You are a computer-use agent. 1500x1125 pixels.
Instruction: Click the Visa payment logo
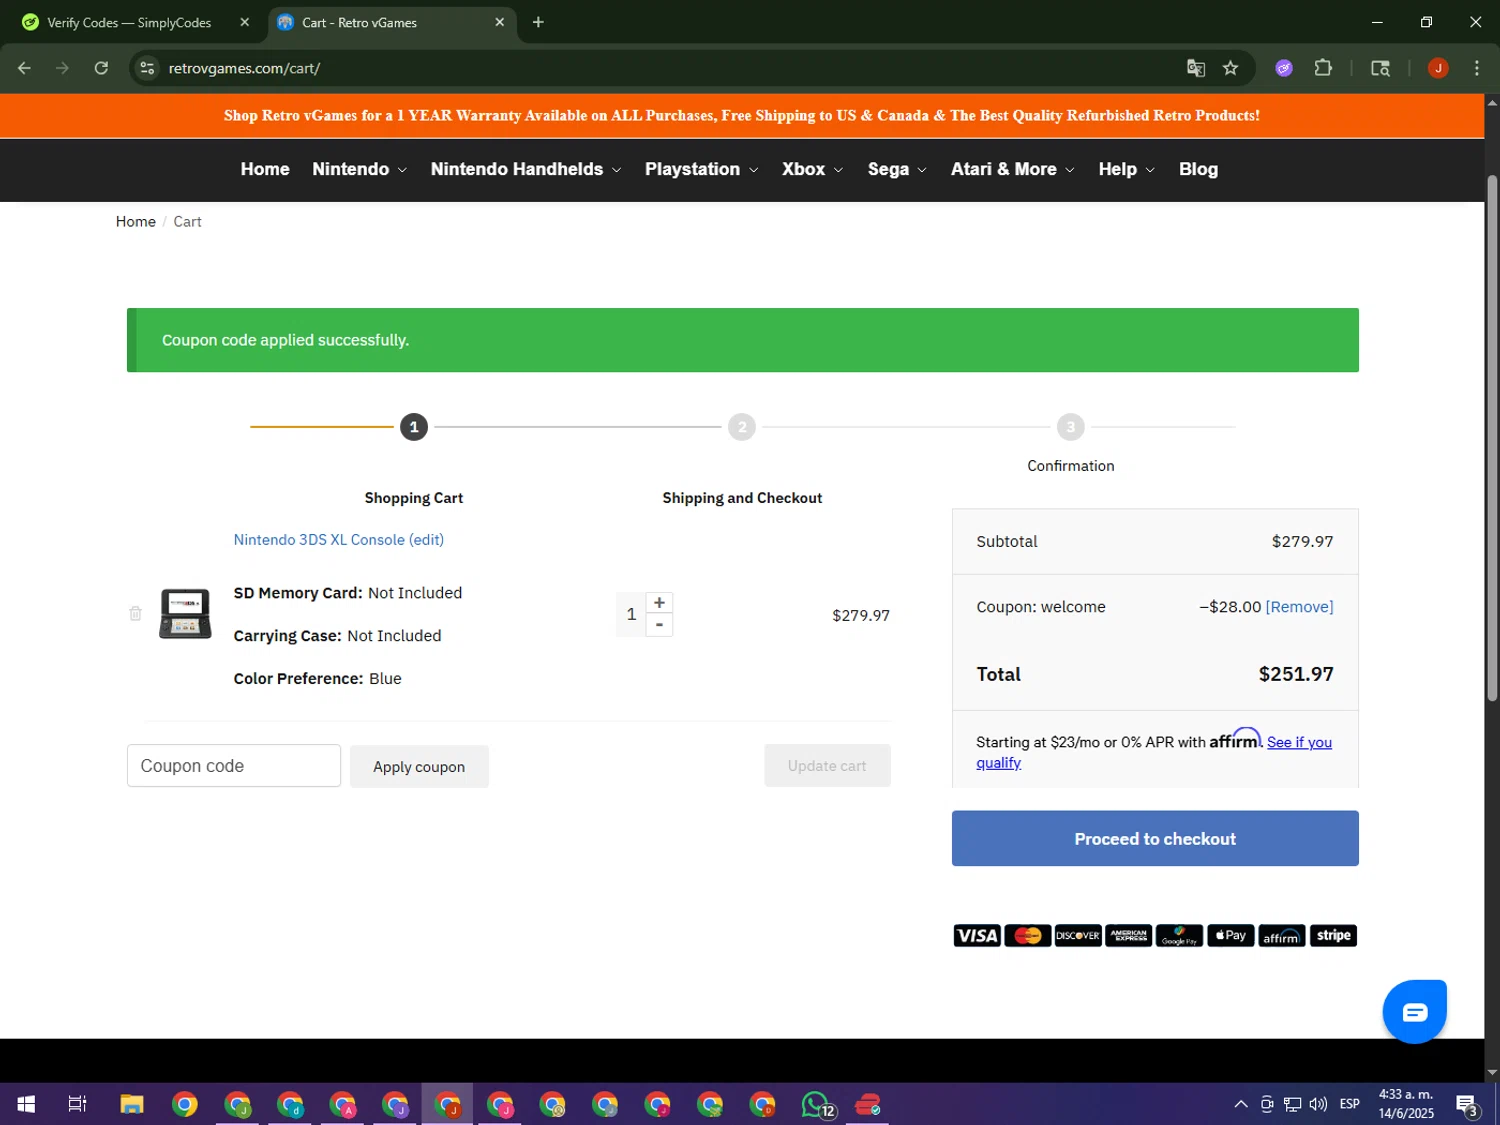977,936
